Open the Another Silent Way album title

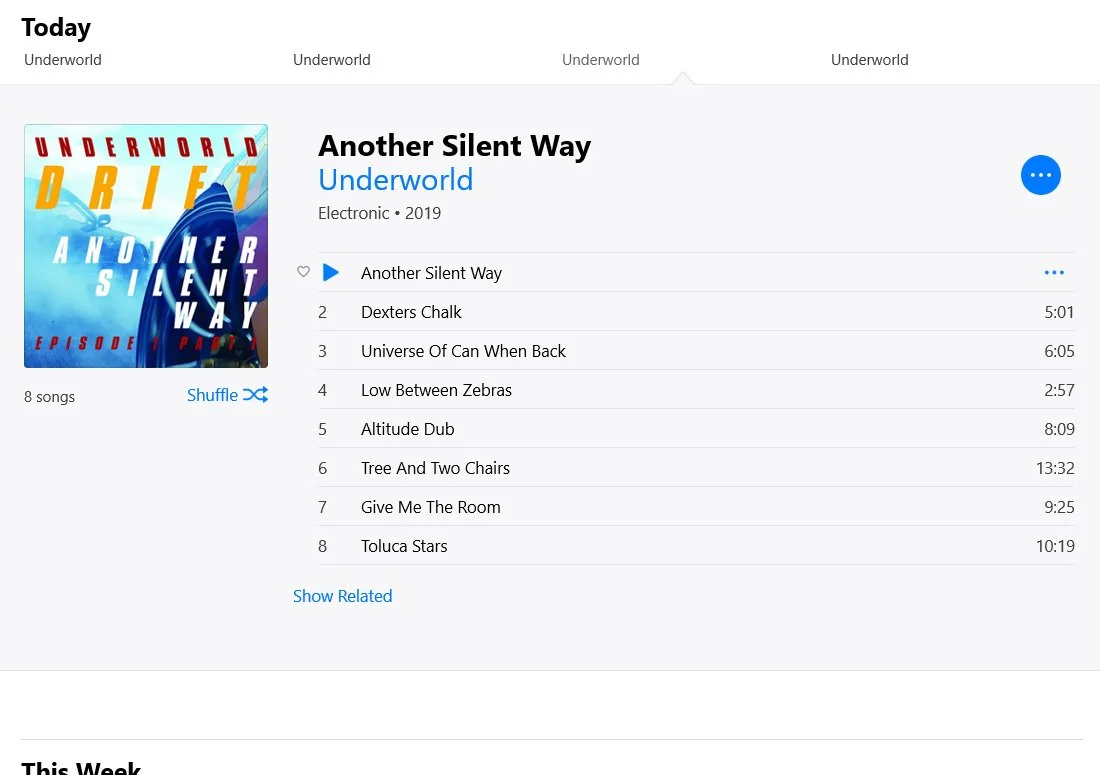click(x=455, y=146)
